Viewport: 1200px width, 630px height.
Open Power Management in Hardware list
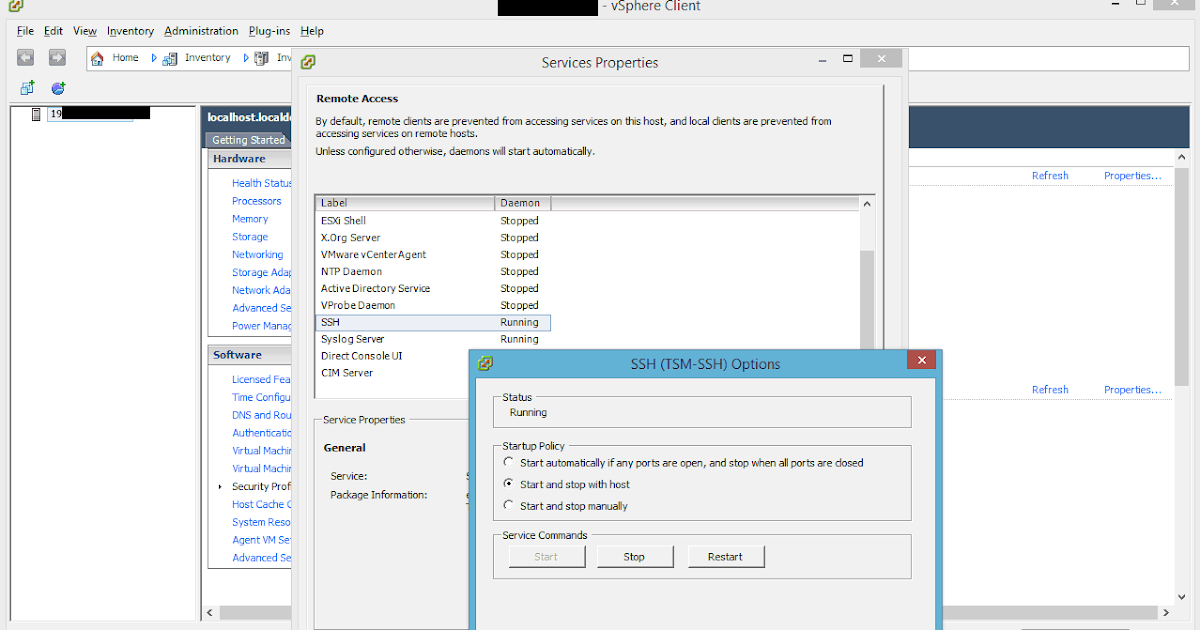[x=262, y=326]
